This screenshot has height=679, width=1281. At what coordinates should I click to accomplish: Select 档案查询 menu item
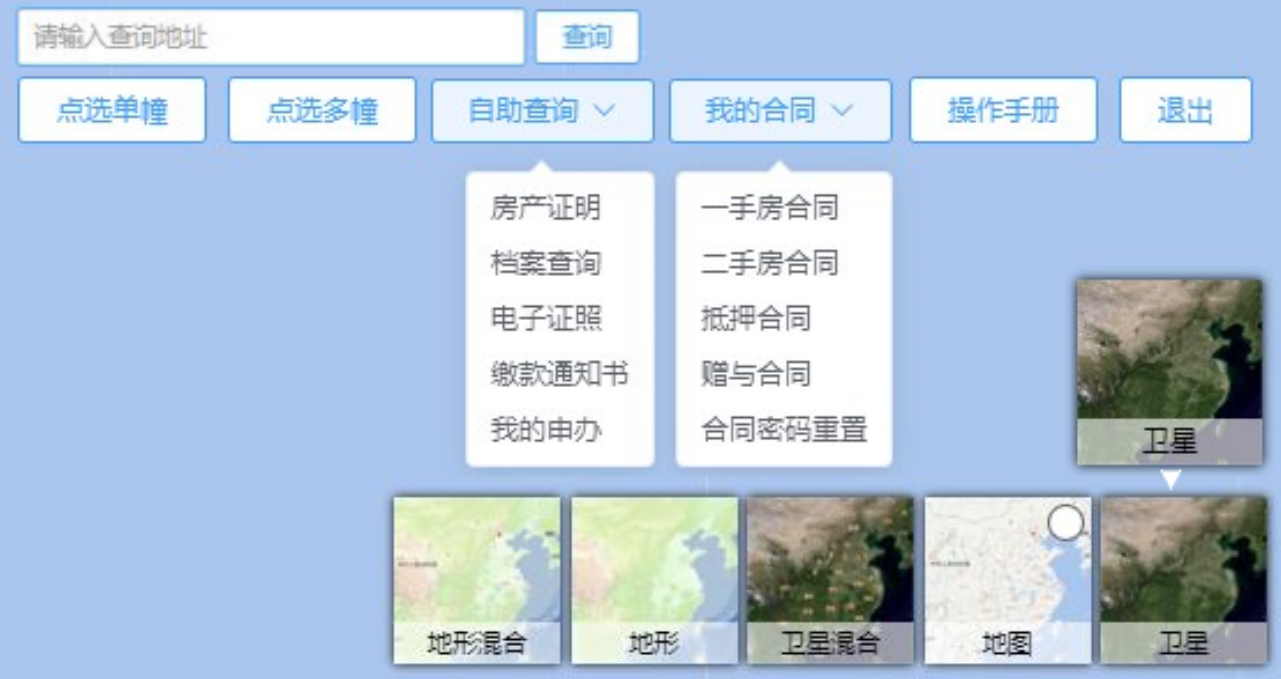545,264
